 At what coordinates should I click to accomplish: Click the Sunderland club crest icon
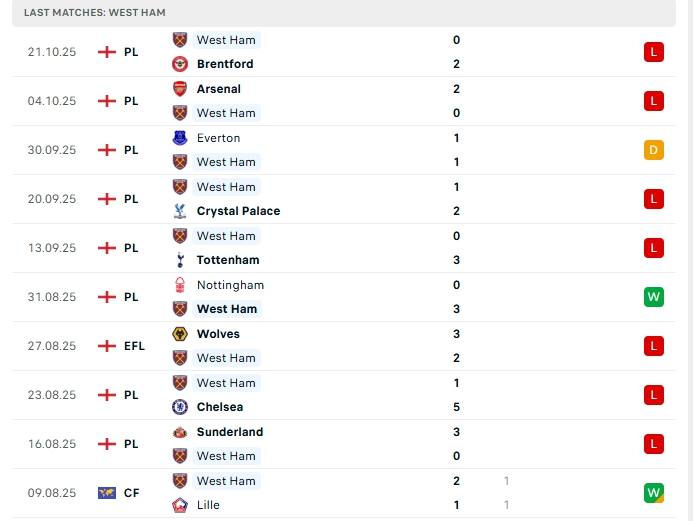[x=180, y=432]
